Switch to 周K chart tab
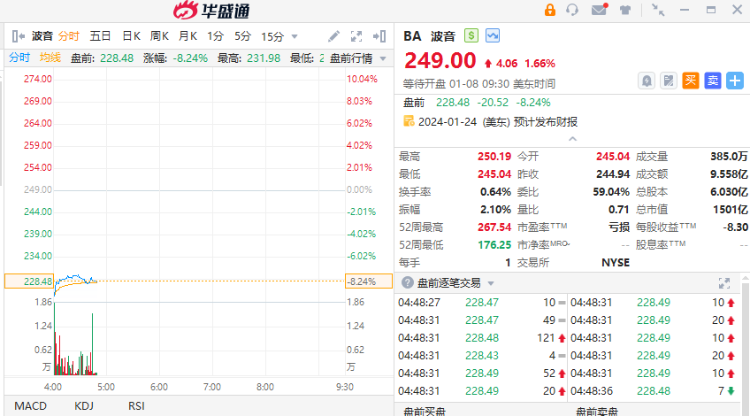750x416 pixels. point(159,36)
